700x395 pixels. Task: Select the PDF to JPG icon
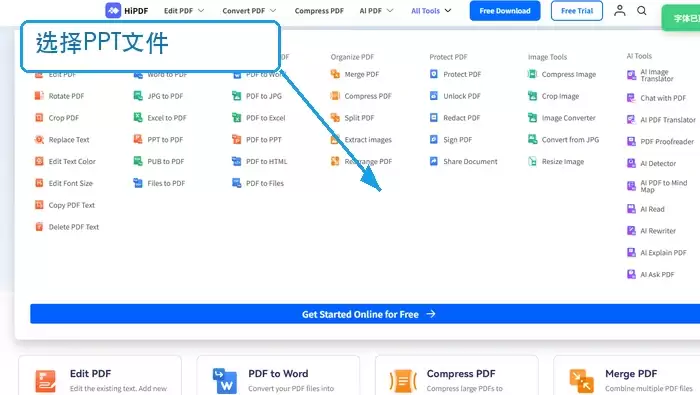pos(237,96)
